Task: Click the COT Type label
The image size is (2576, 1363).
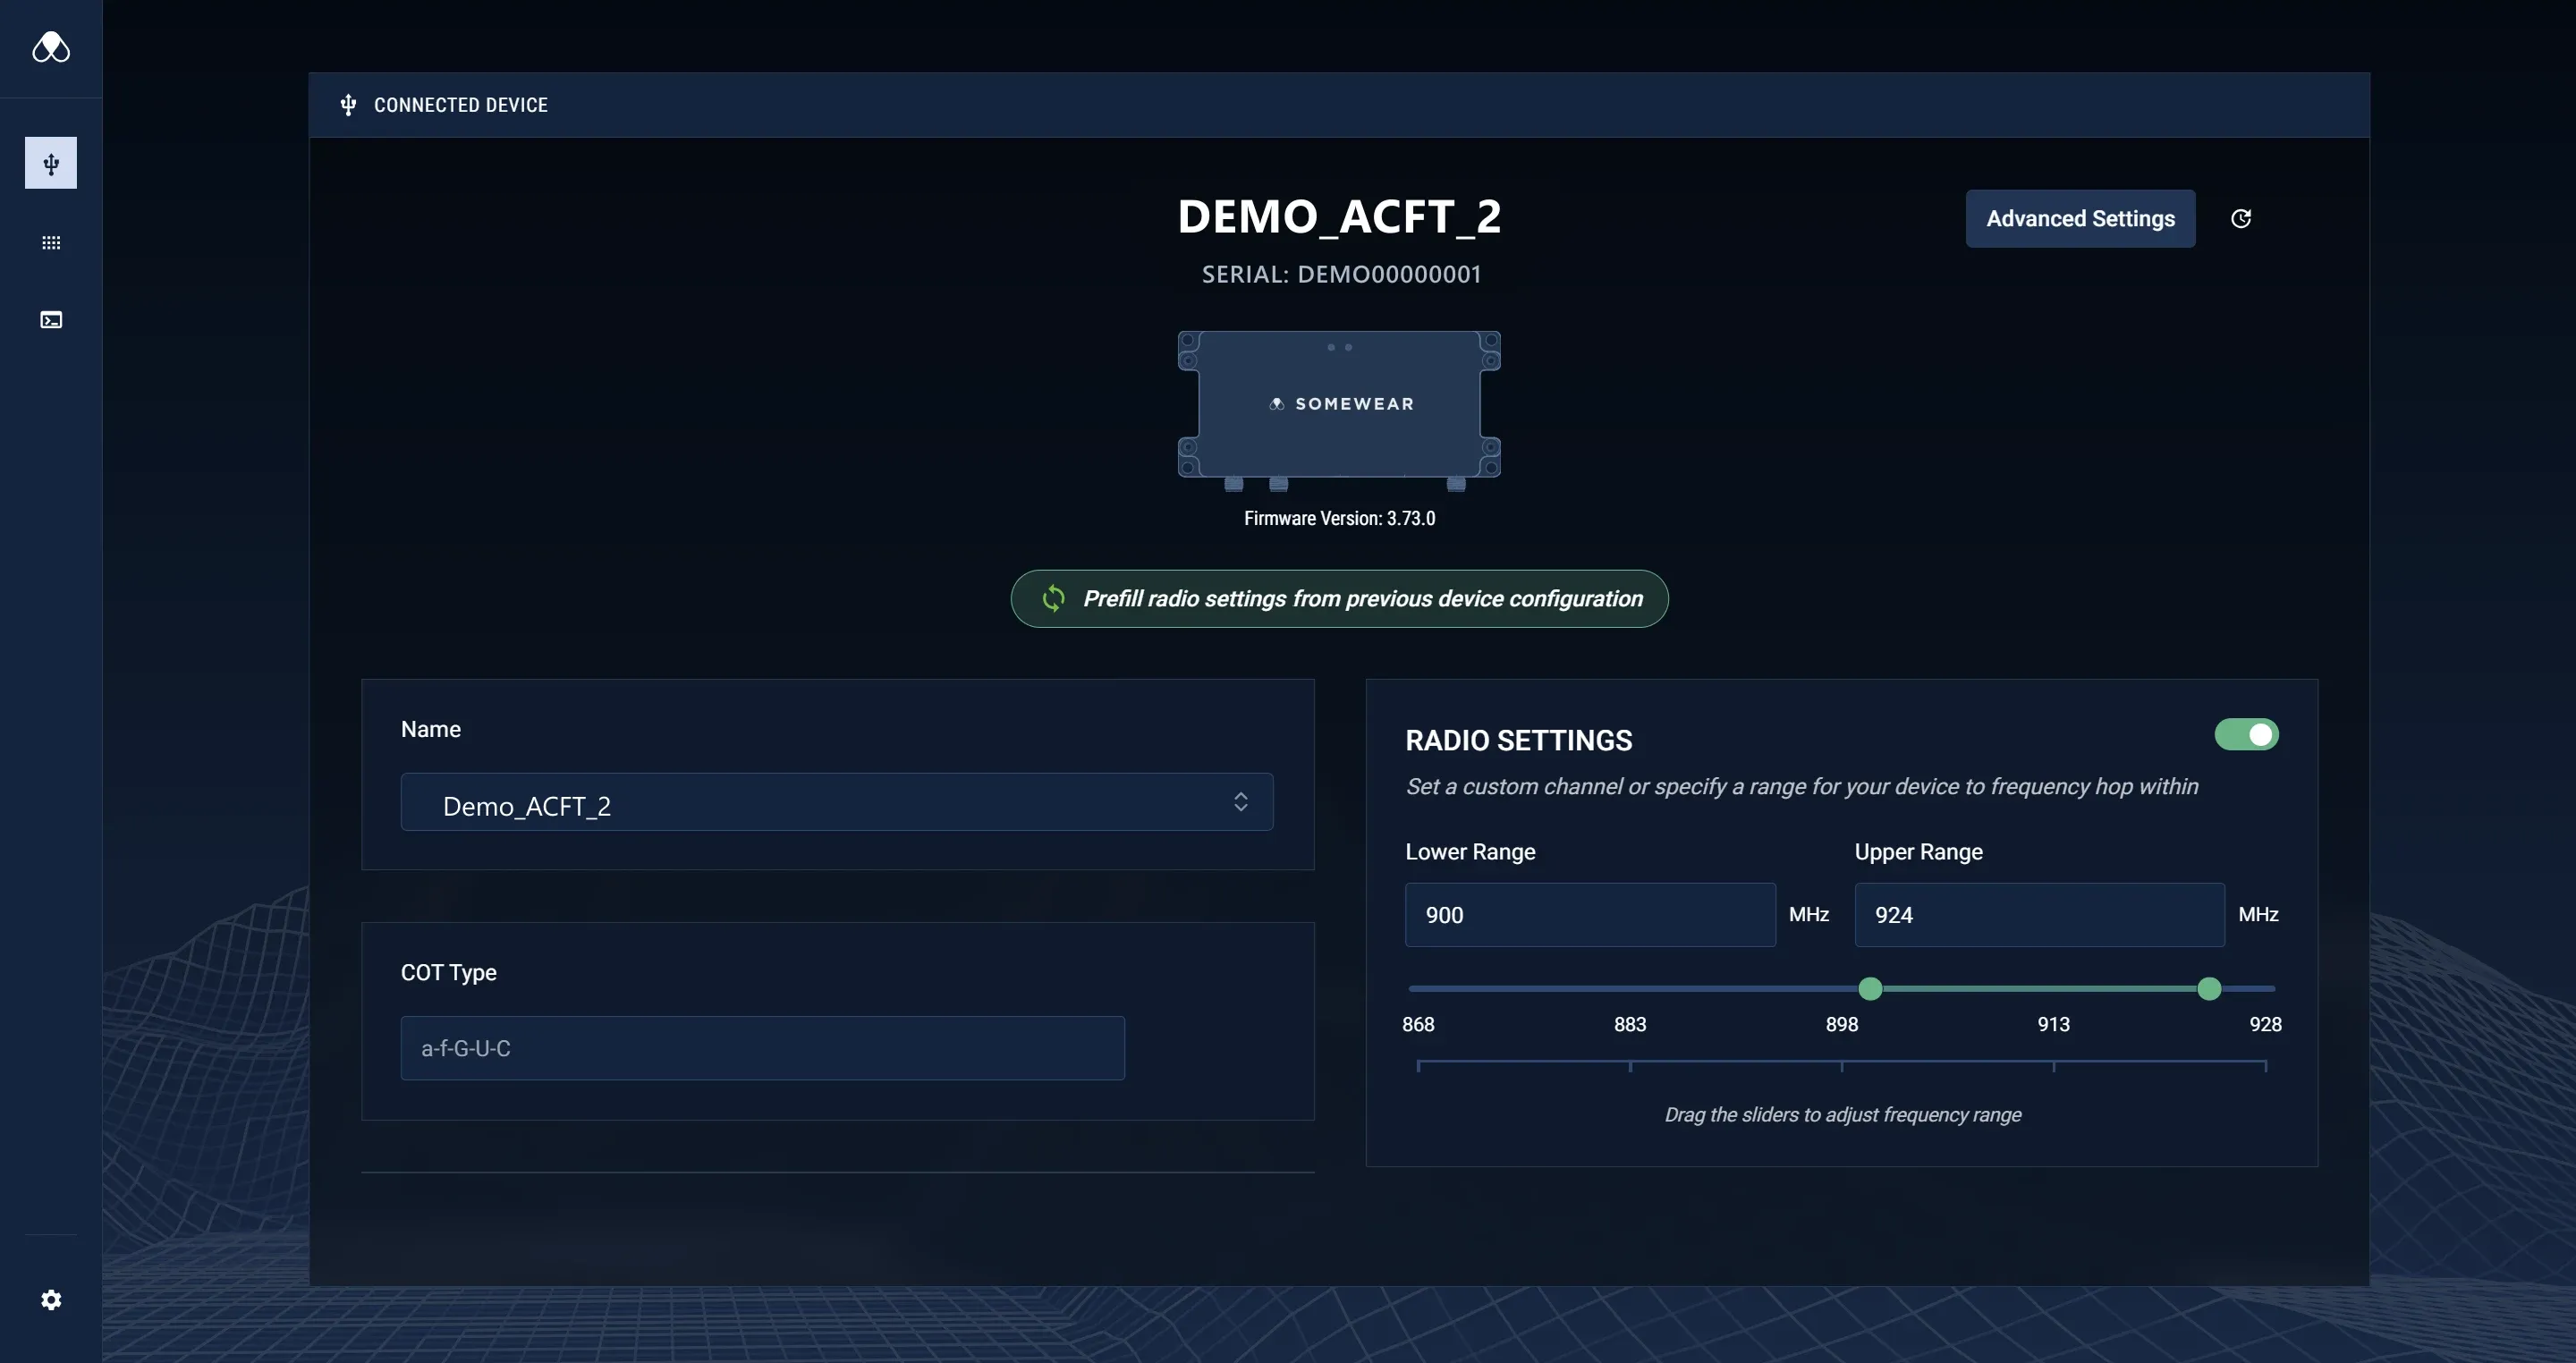Action: pos(448,973)
